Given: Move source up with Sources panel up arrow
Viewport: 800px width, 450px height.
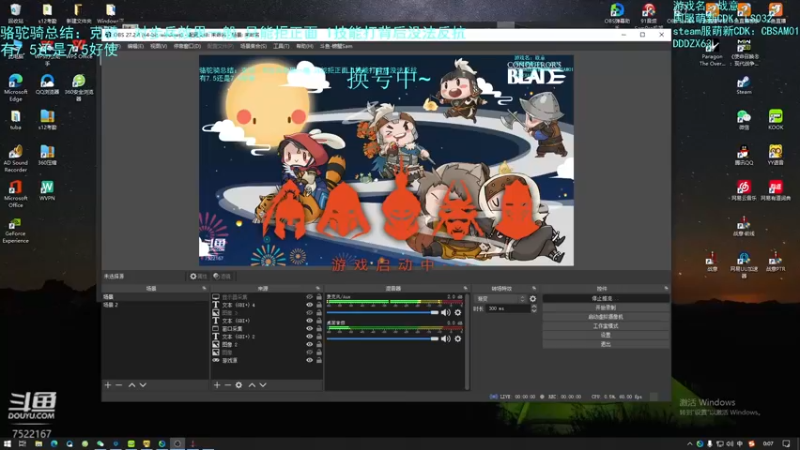Looking at the screenshot, I should (252, 385).
